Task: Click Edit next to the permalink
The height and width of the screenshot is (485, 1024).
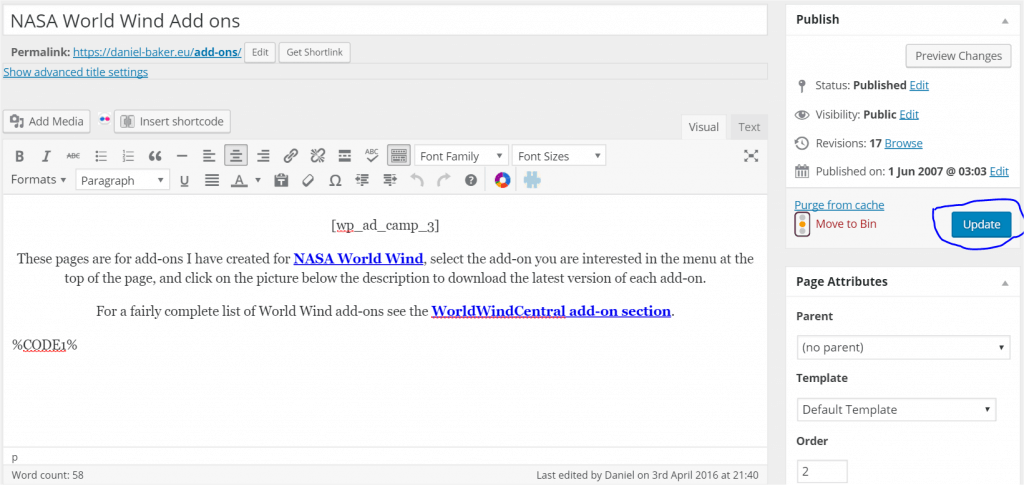Action: tap(260, 52)
